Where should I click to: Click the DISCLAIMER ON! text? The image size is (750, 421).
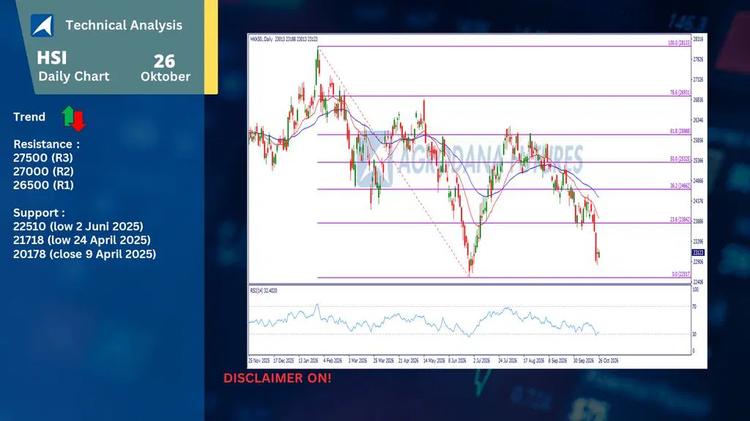(x=277, y=378)
